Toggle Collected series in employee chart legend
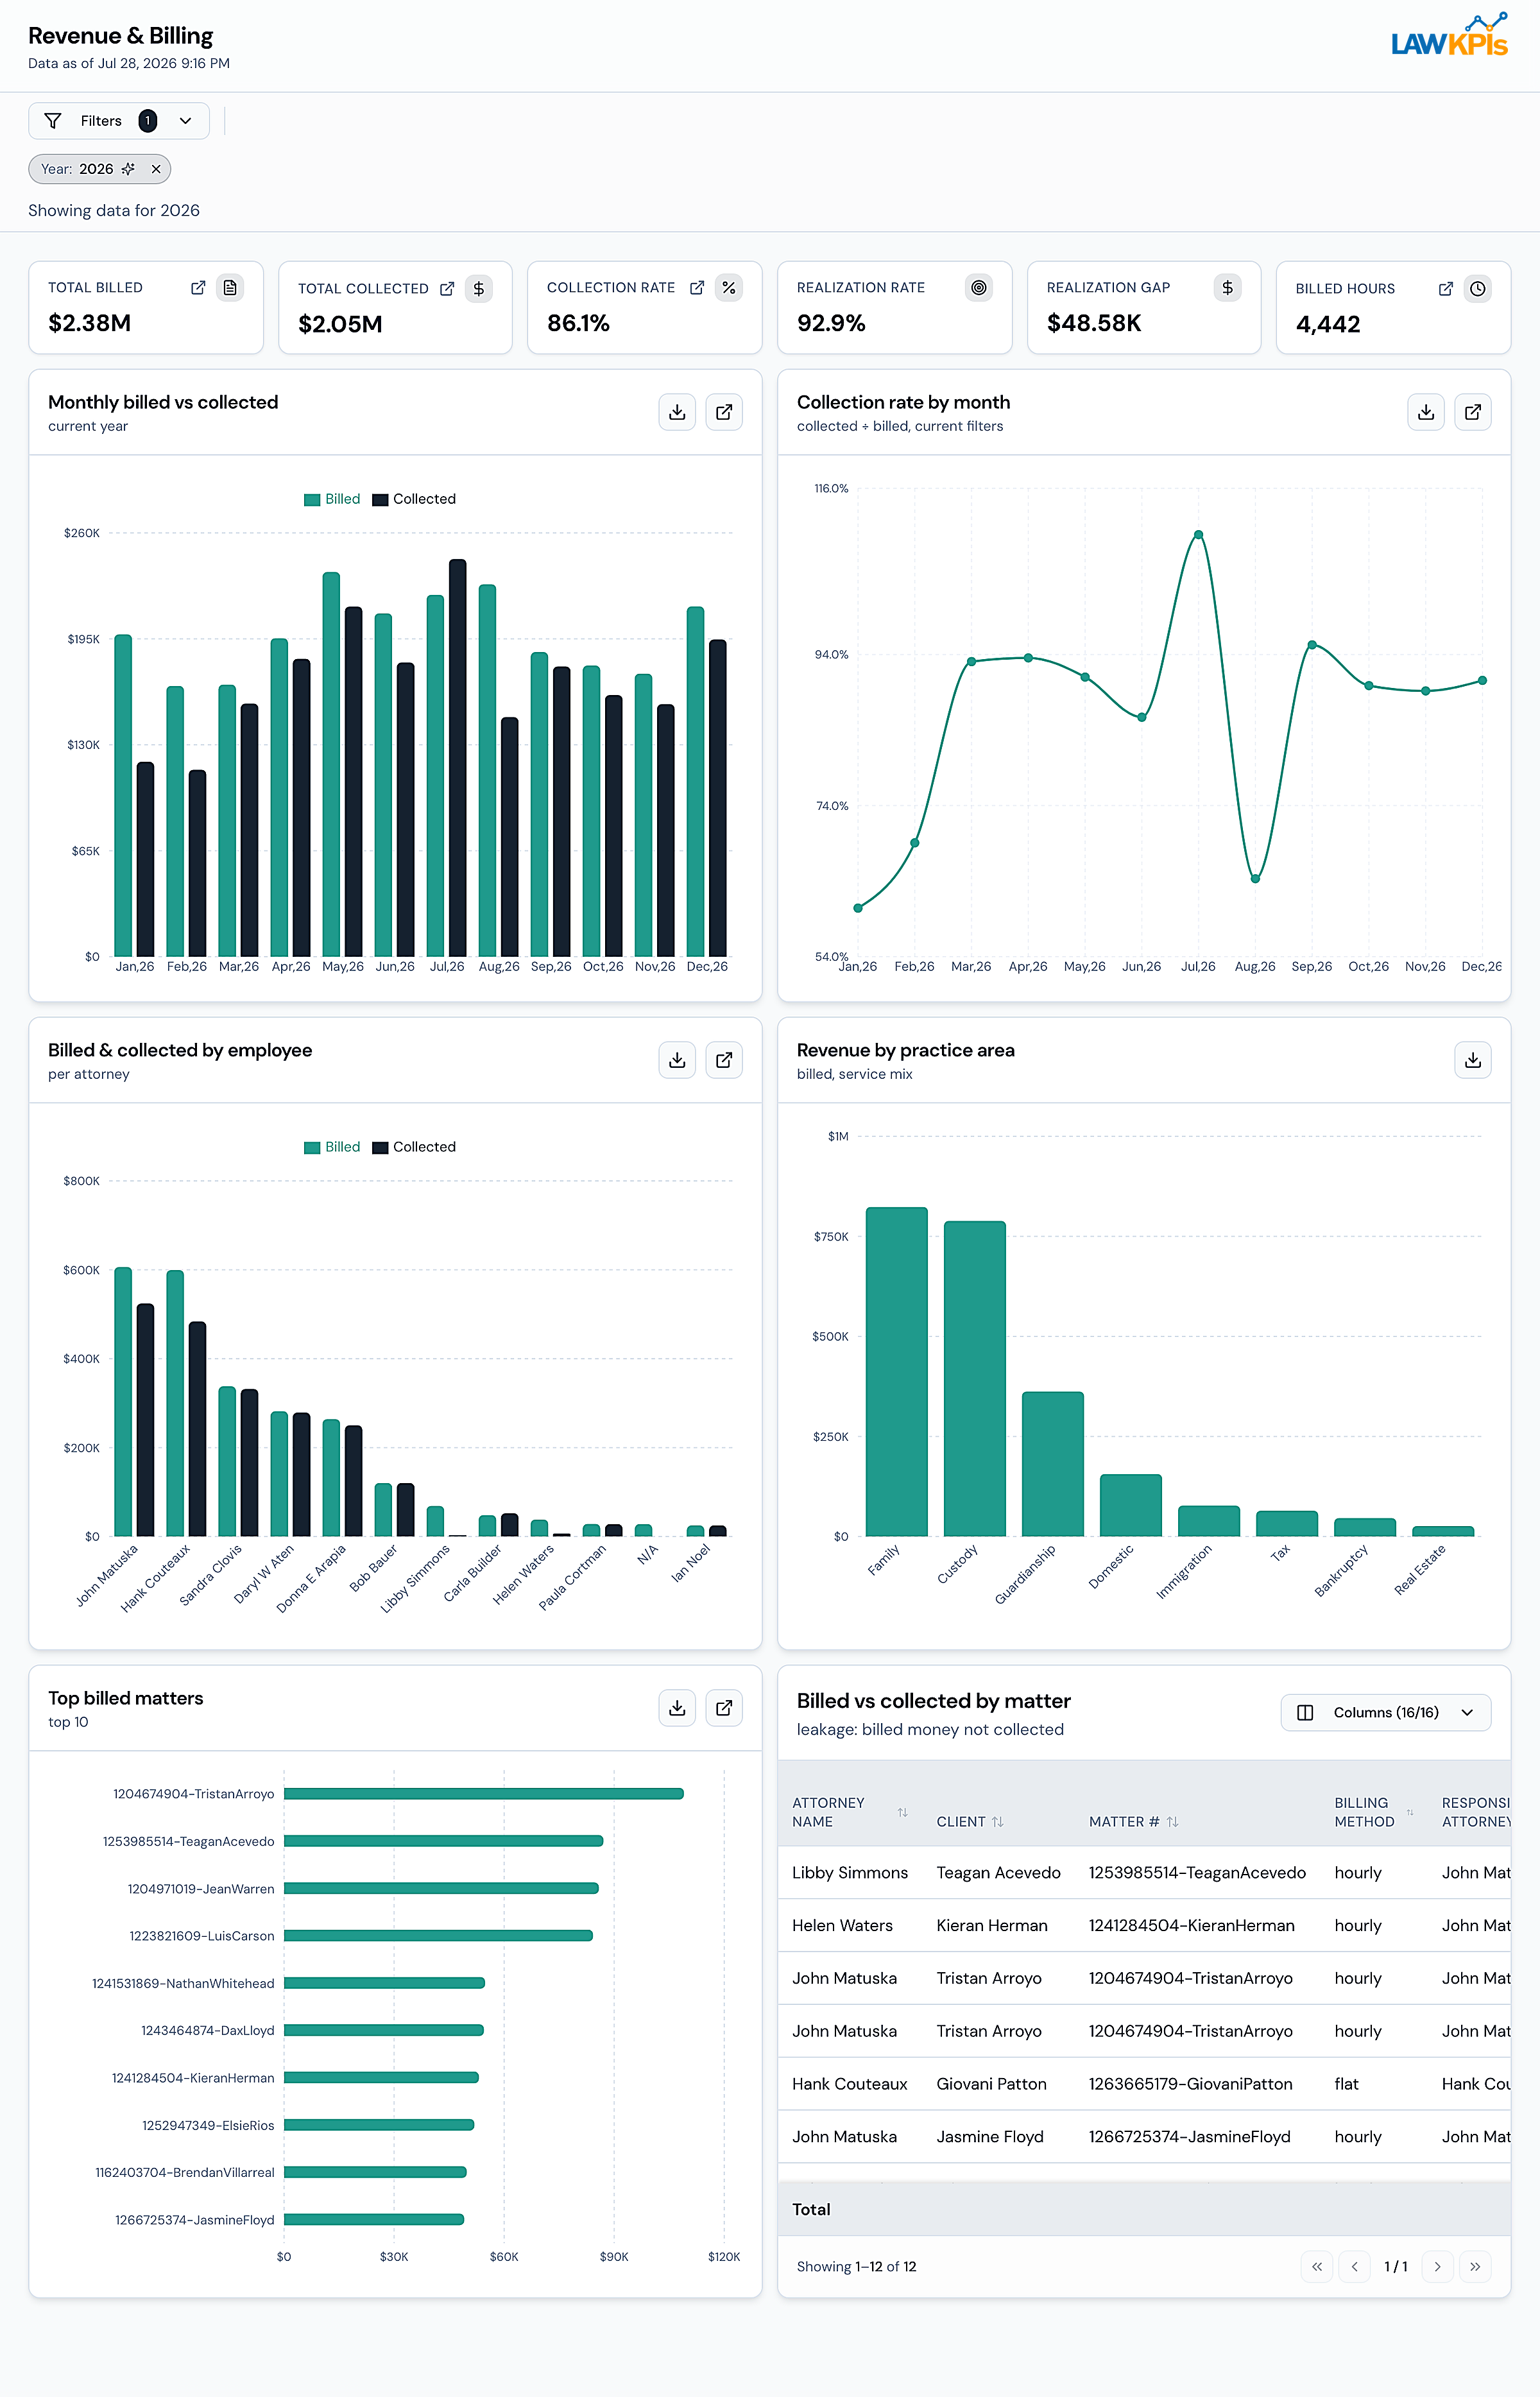The height and width of the screenshot is (2397, 1540). pyautogui.click(x=414, y=1147)
